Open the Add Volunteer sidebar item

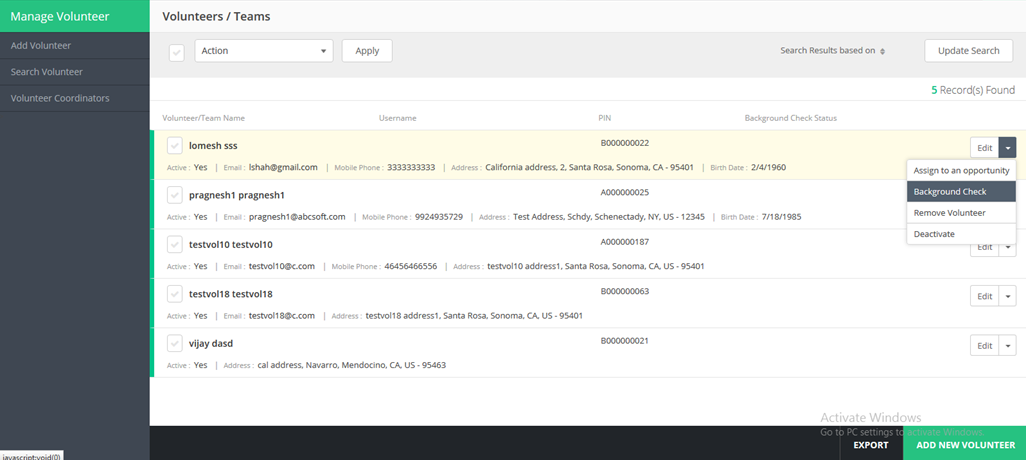(75, 46)
